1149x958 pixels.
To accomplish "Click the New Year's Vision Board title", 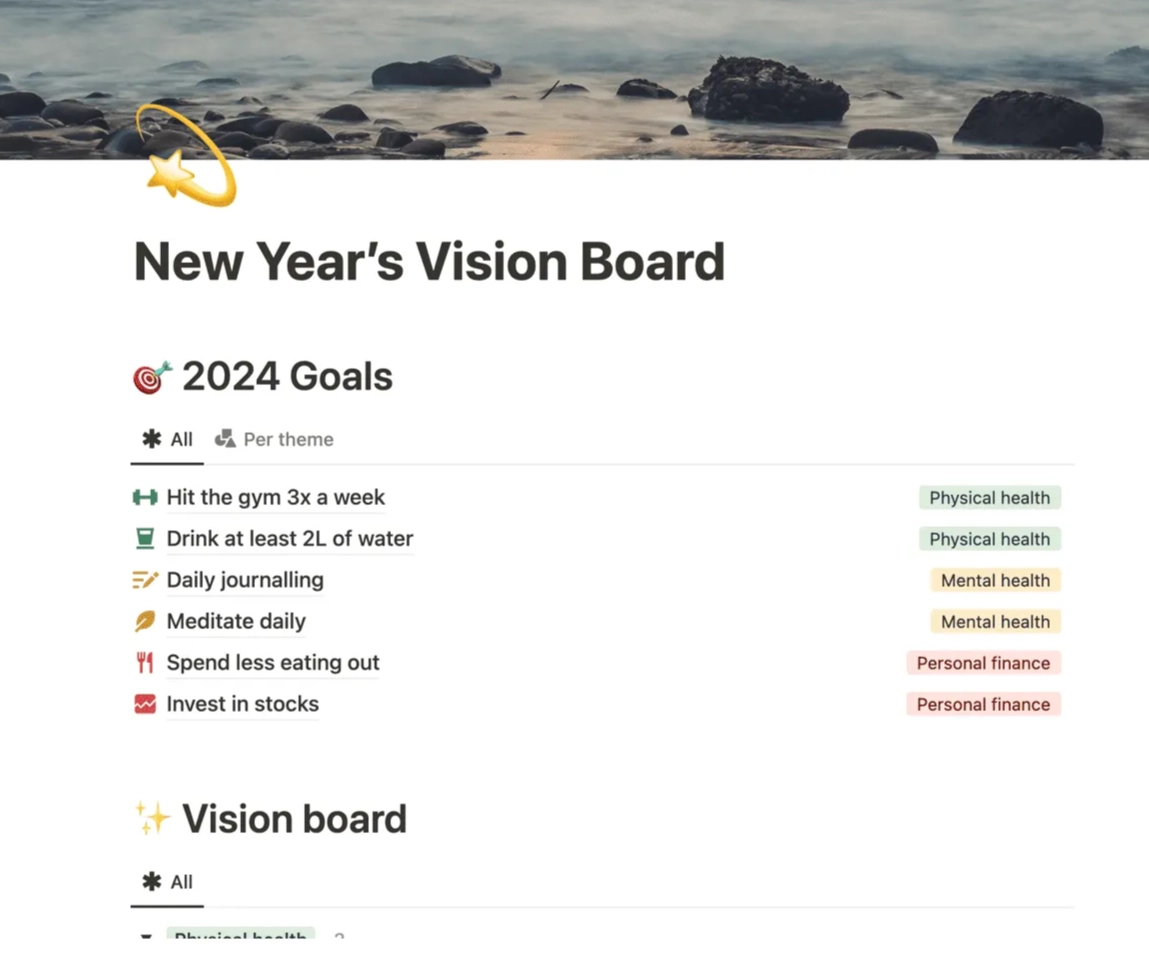I will tap(429, 262).
